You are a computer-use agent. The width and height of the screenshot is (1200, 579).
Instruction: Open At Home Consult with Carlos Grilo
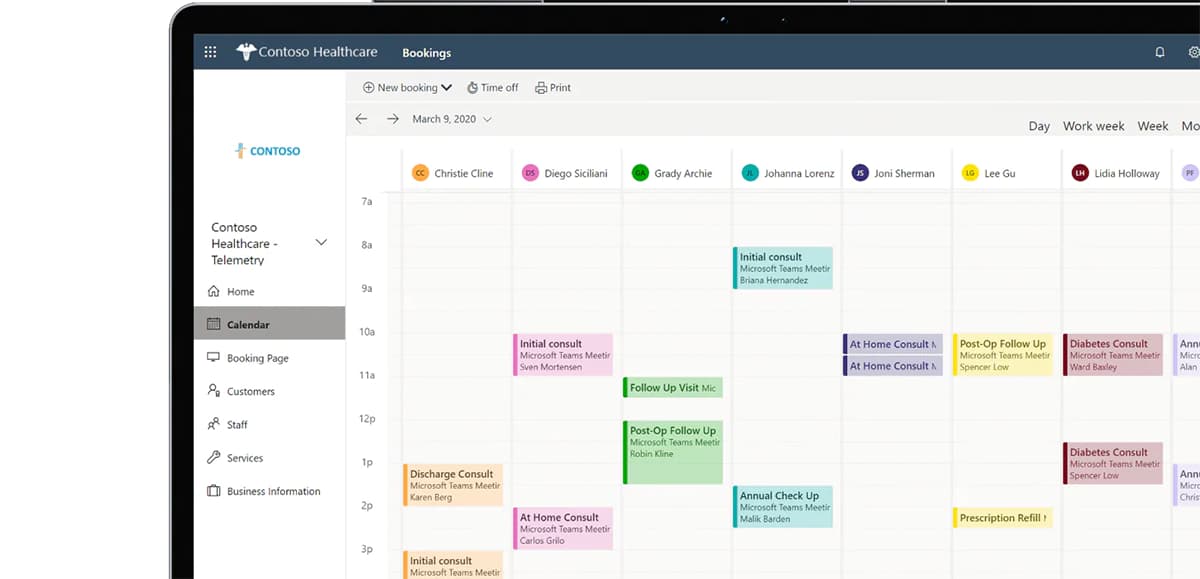[563, 529]
